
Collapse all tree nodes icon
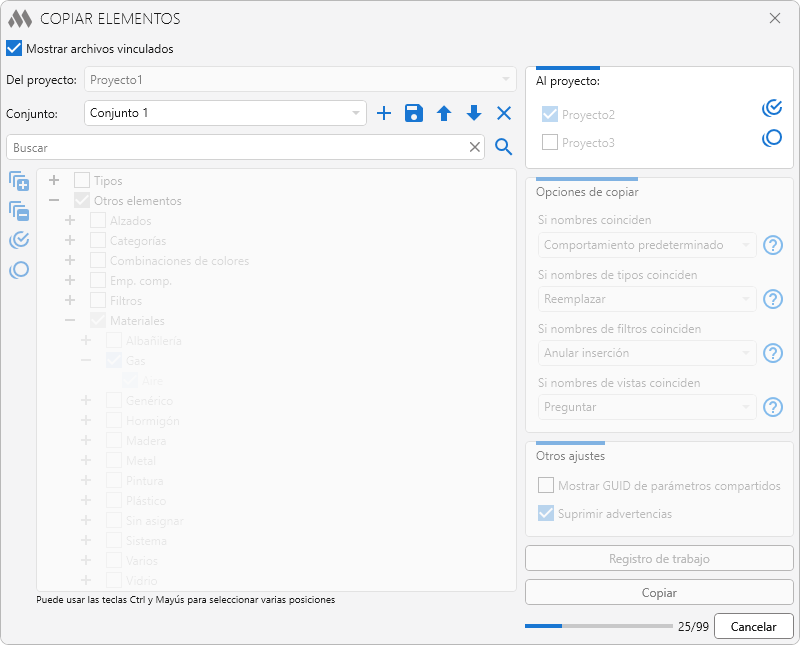coord(19,211)
